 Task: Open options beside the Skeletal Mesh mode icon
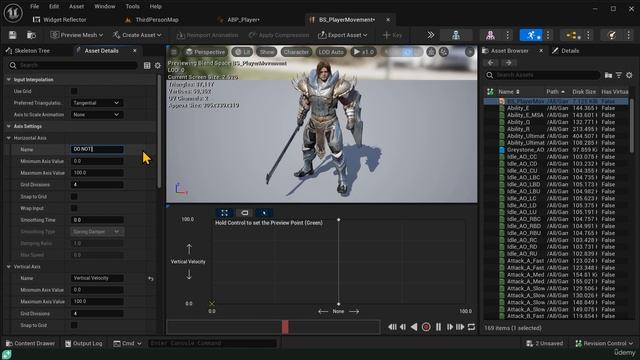pos(508,35)
